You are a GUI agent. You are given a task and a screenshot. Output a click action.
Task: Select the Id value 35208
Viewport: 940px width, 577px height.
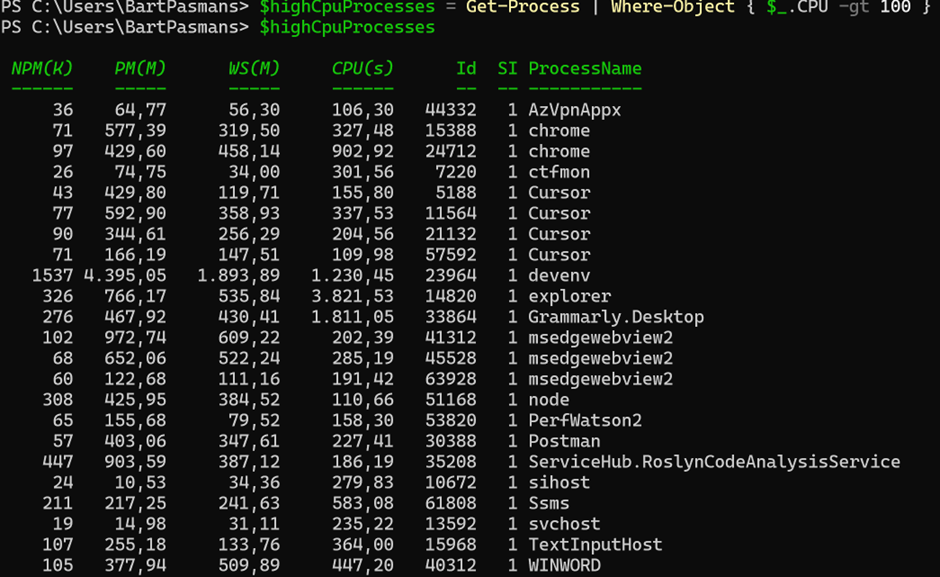pyautogui.click(x=451, y=462)
